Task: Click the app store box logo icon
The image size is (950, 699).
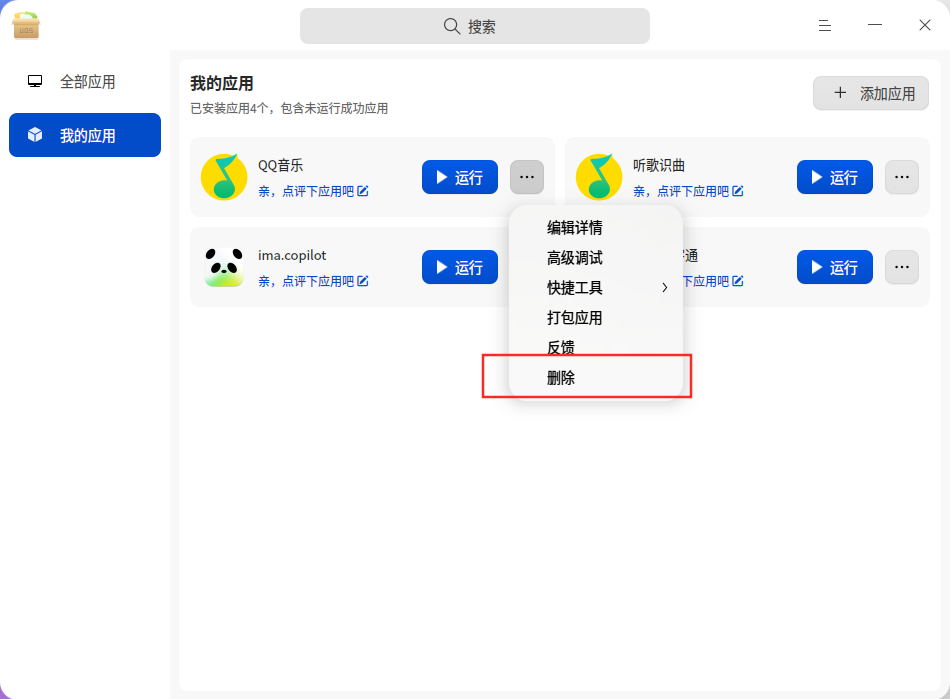Action: point(26,25)
